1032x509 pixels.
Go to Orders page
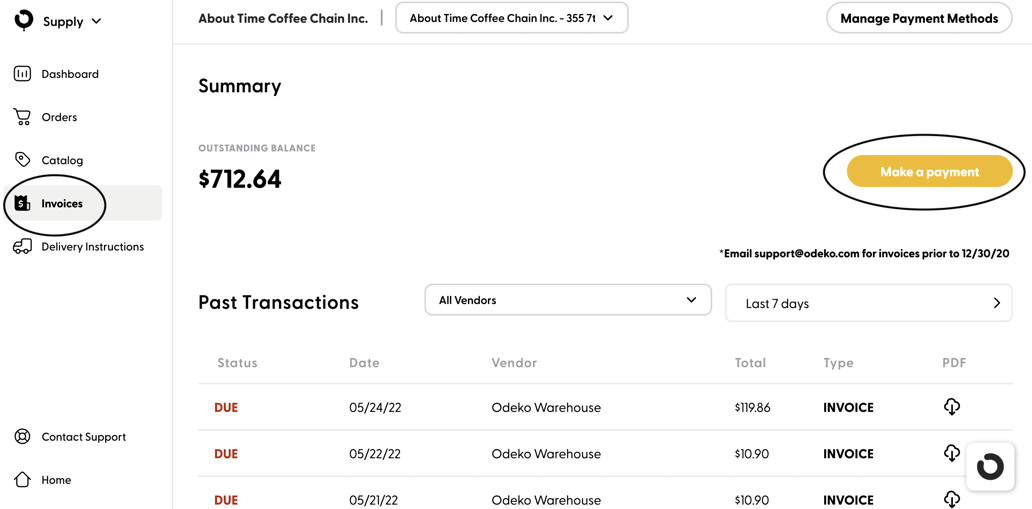(59, 117)
